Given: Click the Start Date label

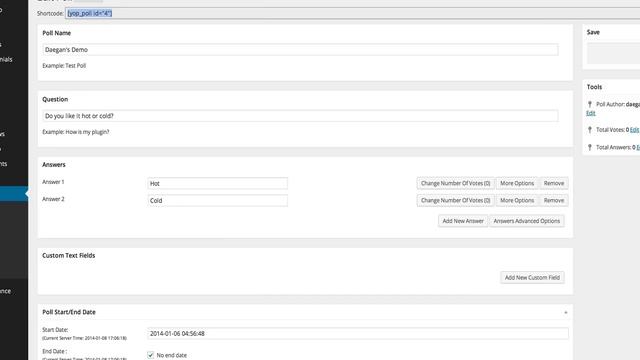Looking at the screenshot, I should click(55, 330).
